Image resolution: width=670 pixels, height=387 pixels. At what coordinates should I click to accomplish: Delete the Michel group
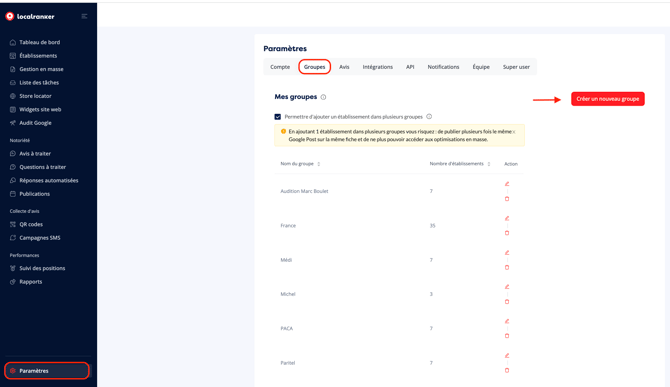(x=507, y=302)
